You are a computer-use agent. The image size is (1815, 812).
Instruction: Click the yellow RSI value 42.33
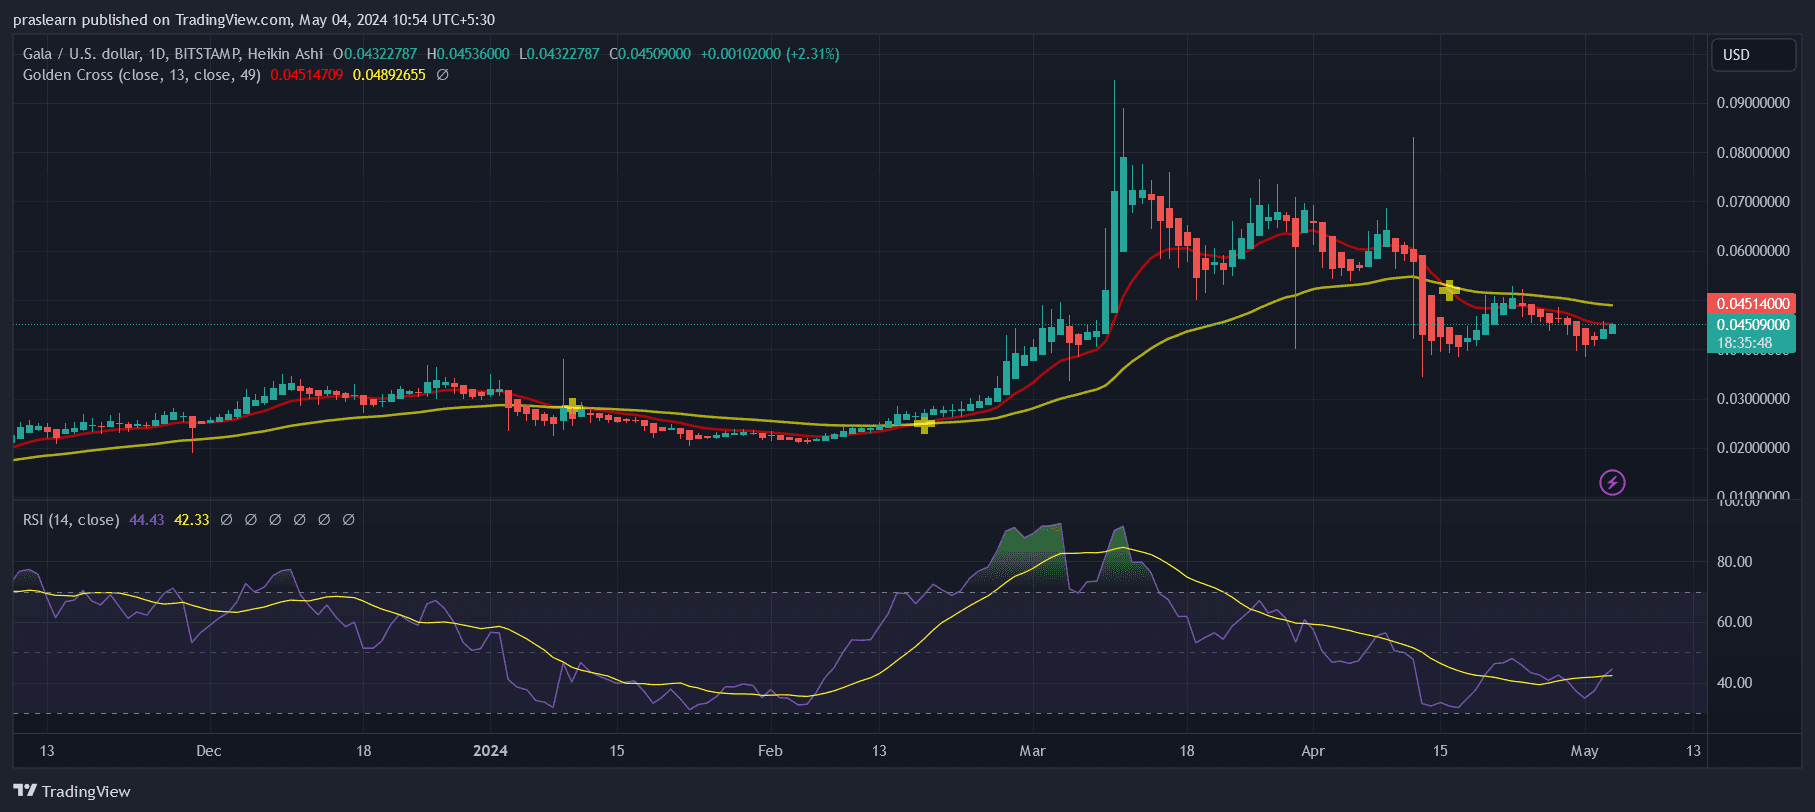pyautogui.click(x=192, y=520)
